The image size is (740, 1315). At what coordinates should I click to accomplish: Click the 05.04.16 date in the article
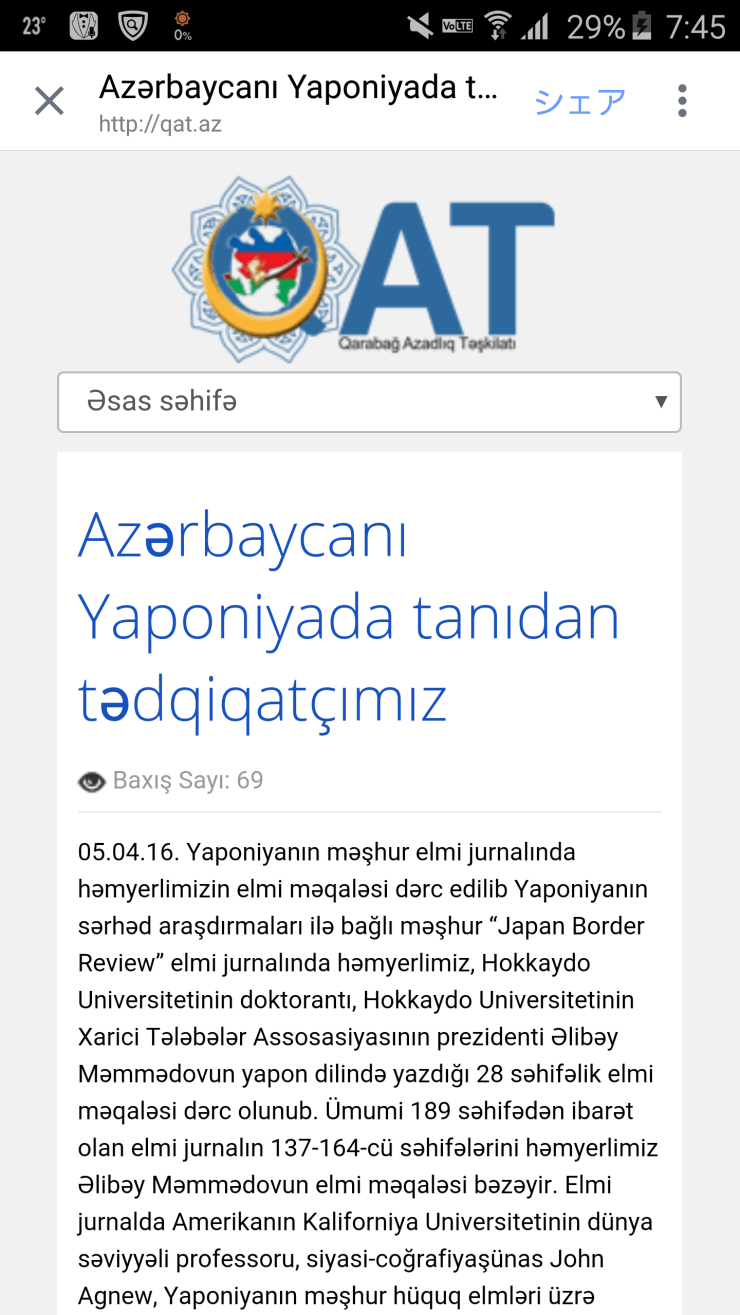tap(125, 852)
